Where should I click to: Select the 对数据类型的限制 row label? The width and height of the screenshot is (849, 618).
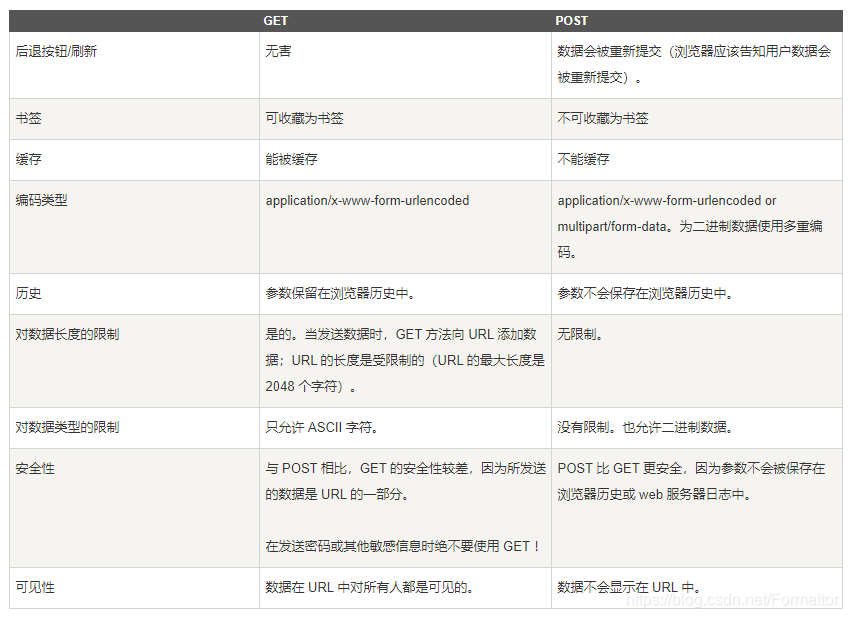point(58,426)
